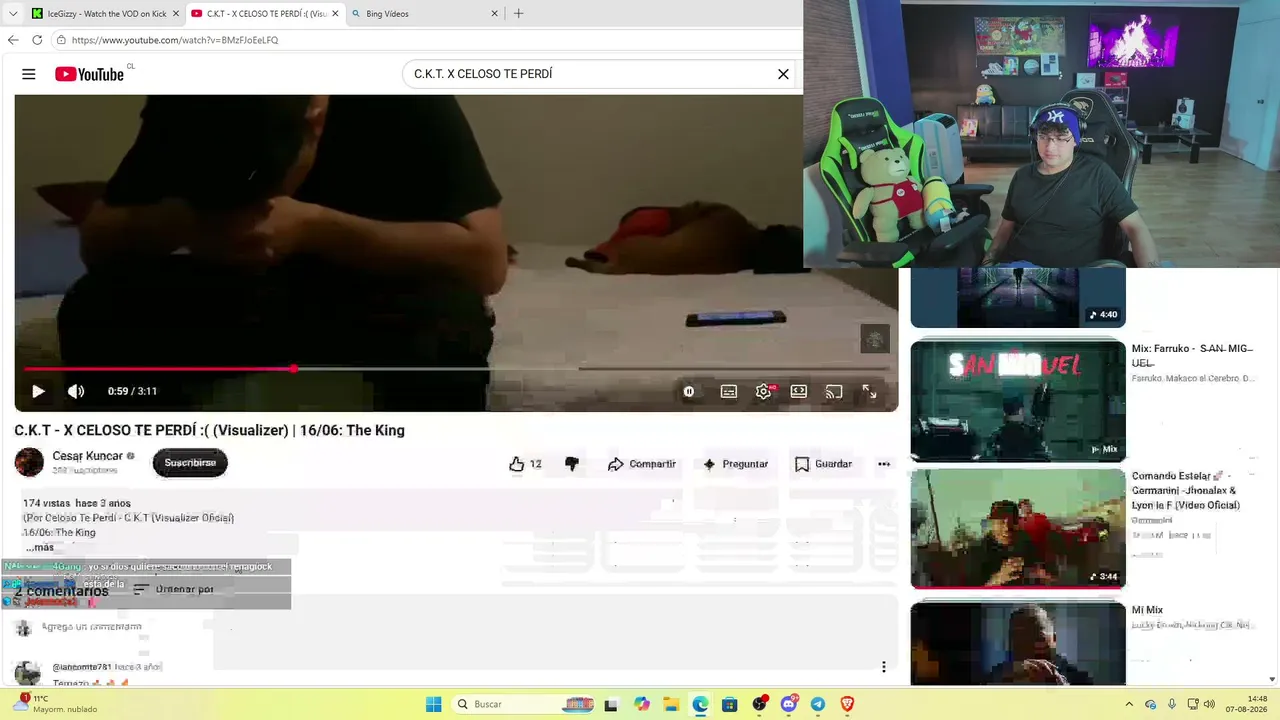This screenshot has width=1280, height=720.
Task: Open the Ordenar por sort menu
Action: [174, 590]
